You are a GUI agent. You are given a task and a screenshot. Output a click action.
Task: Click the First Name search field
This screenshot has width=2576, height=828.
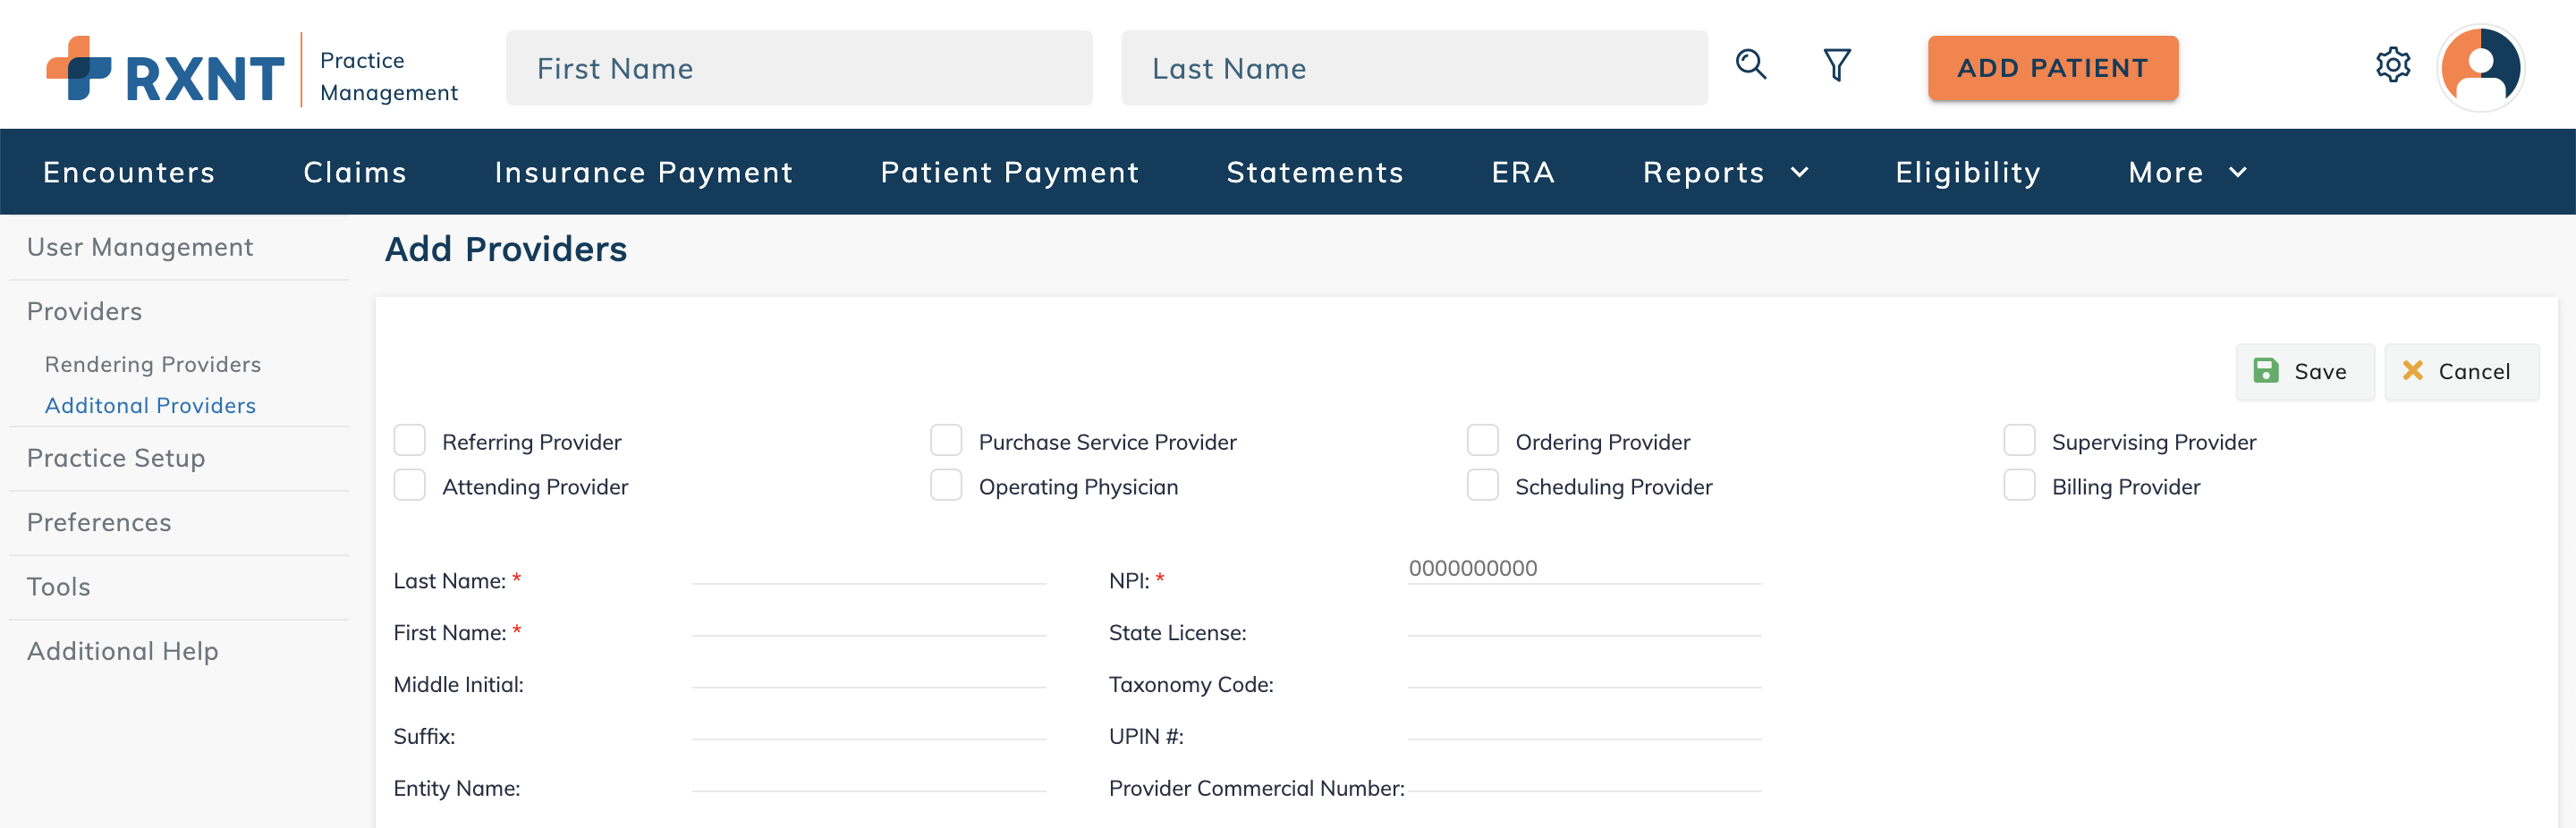(x=799, y=68)
